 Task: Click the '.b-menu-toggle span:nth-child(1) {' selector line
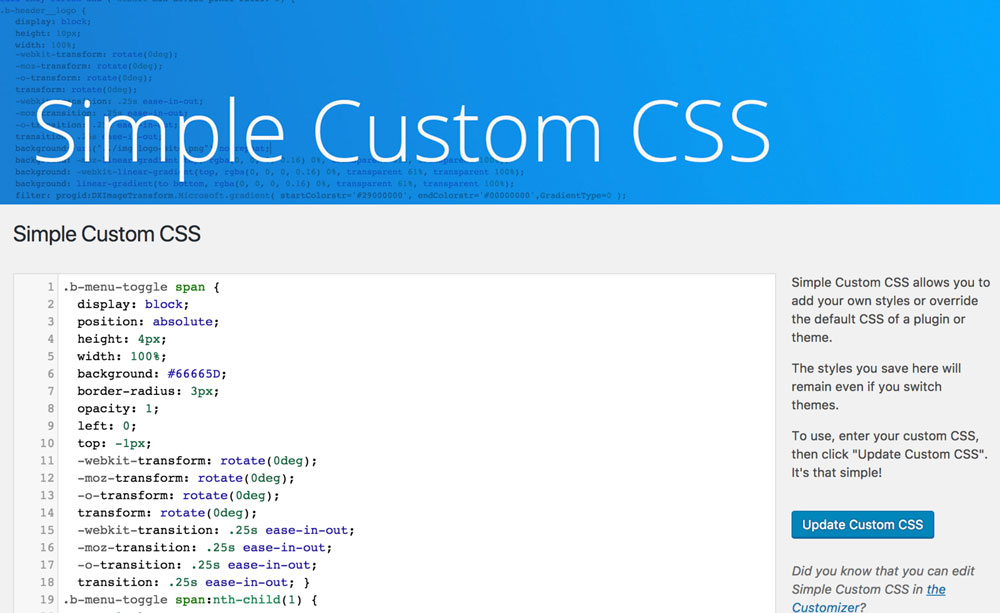190,600
